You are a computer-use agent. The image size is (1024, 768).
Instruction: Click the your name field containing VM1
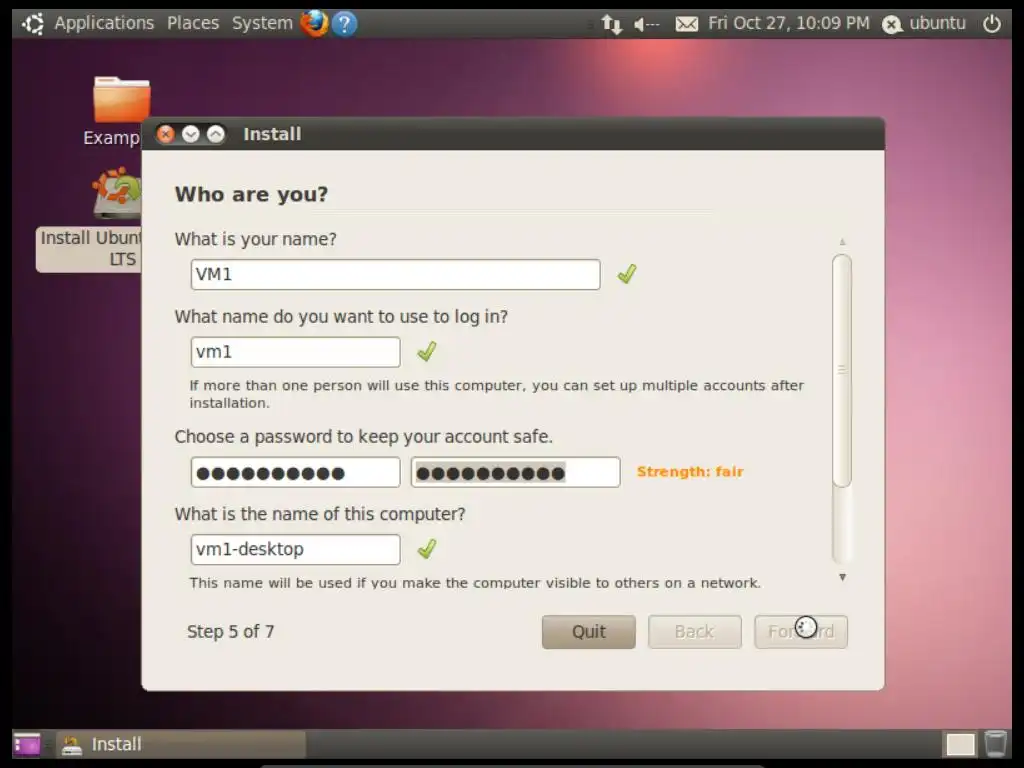tap(395, 274)
